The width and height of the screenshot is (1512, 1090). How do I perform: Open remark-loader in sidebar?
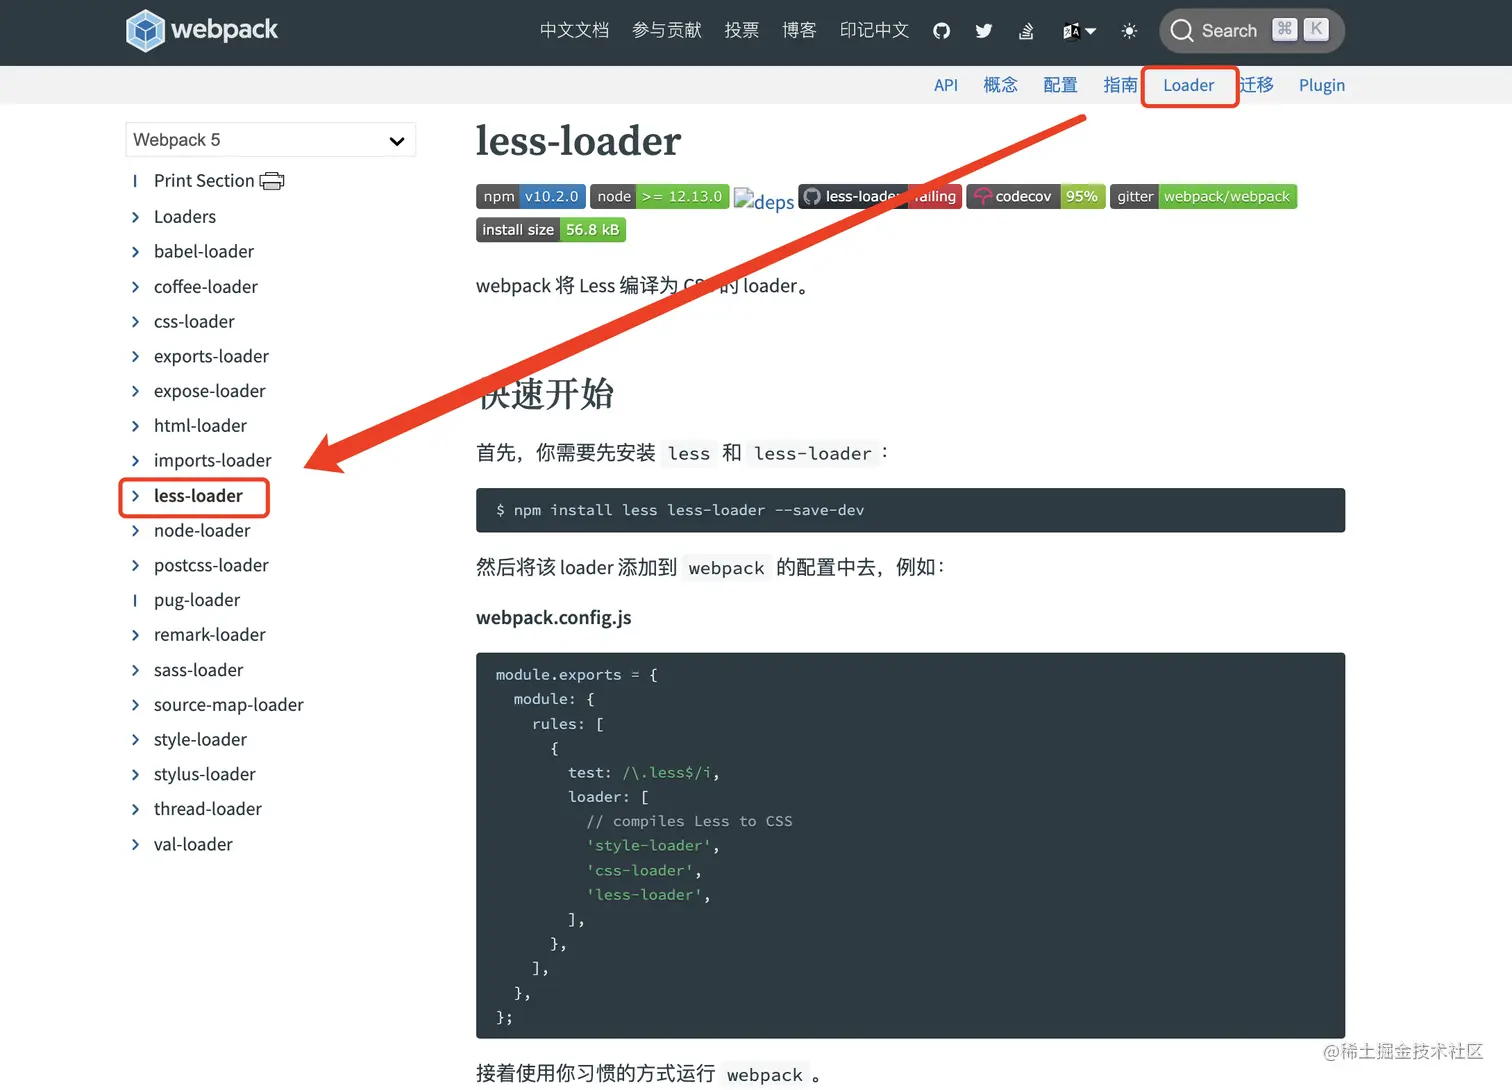[x=210, y=635]
